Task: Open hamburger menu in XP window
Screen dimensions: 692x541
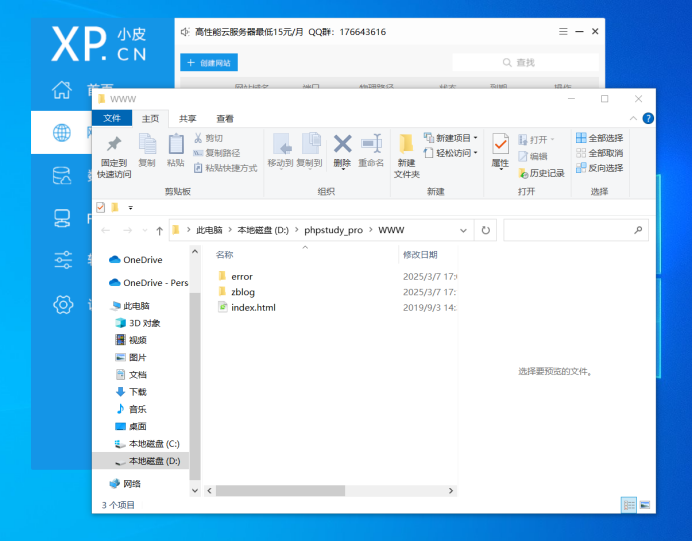Action: tap(563, 32)
